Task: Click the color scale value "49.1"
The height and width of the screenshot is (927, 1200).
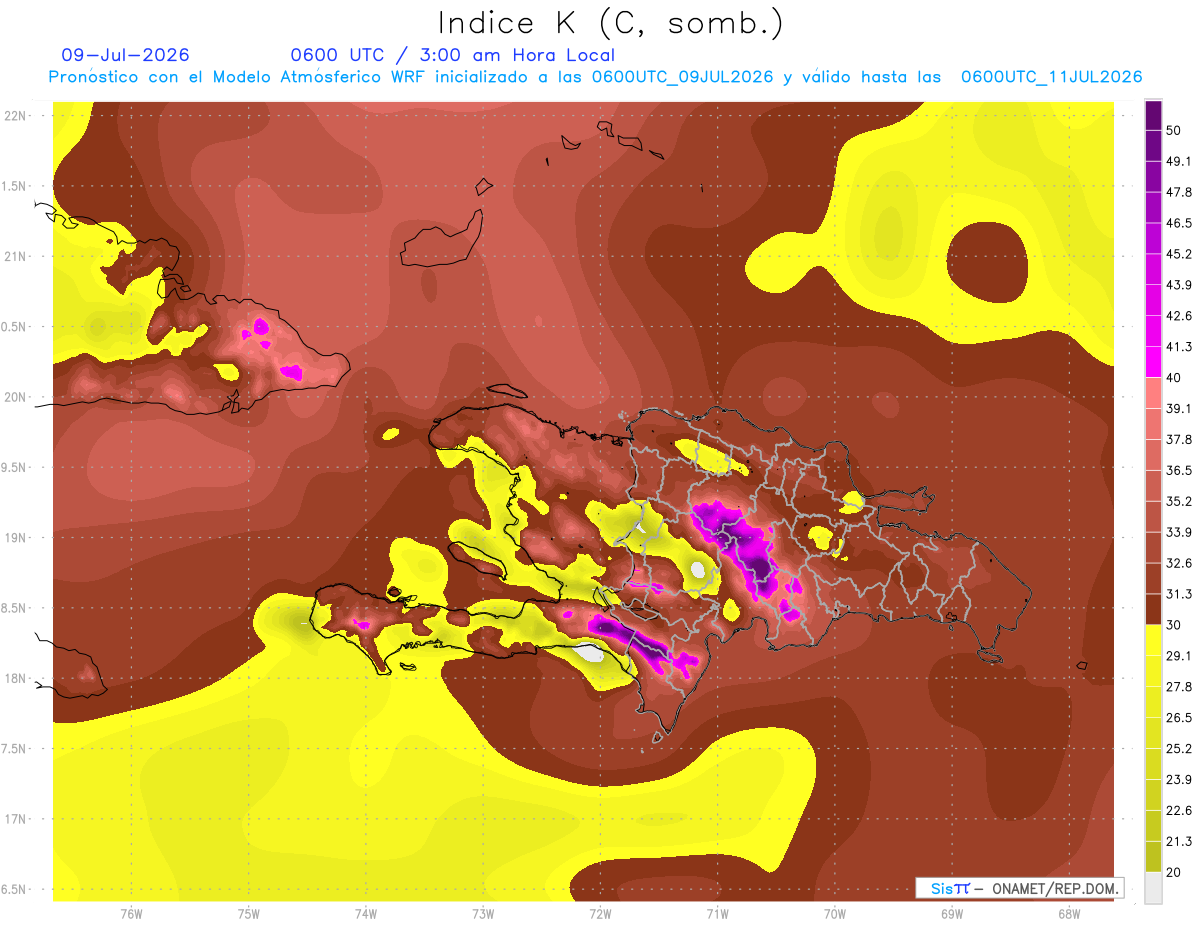Action: click(1179, 162)
